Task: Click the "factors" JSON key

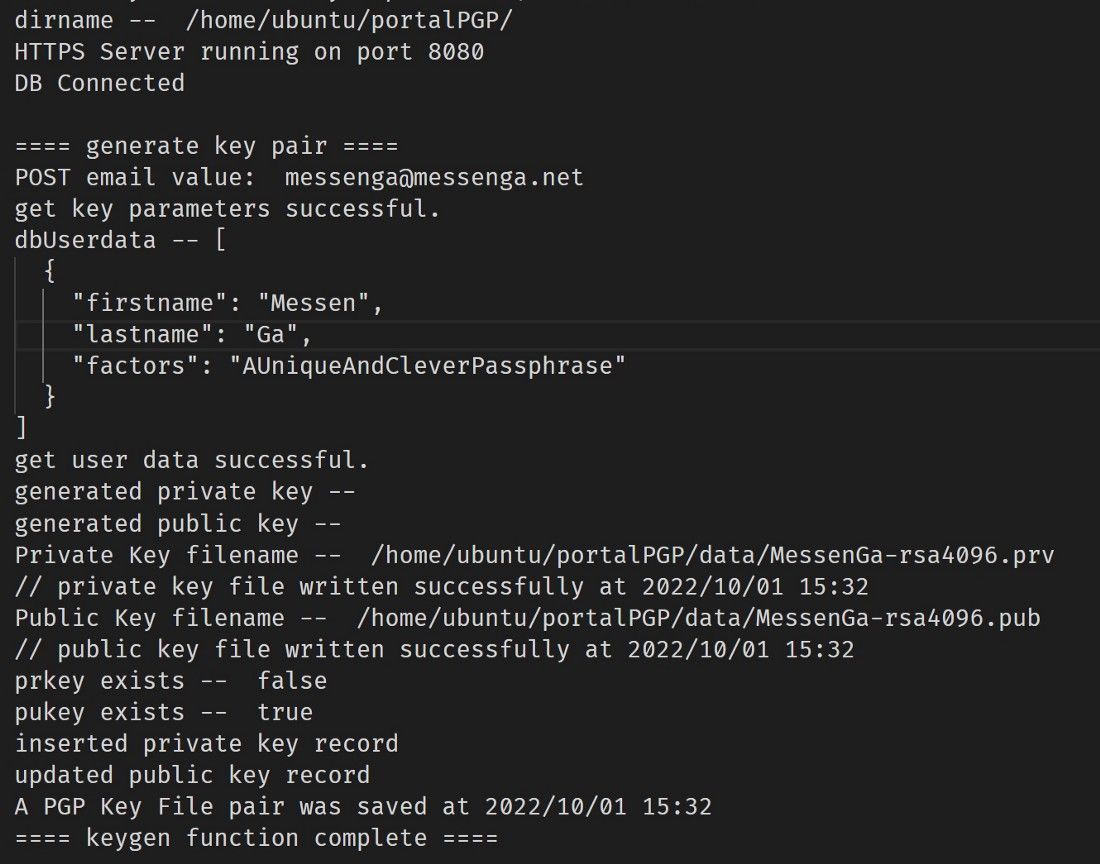Action: [x=129, y=366]
